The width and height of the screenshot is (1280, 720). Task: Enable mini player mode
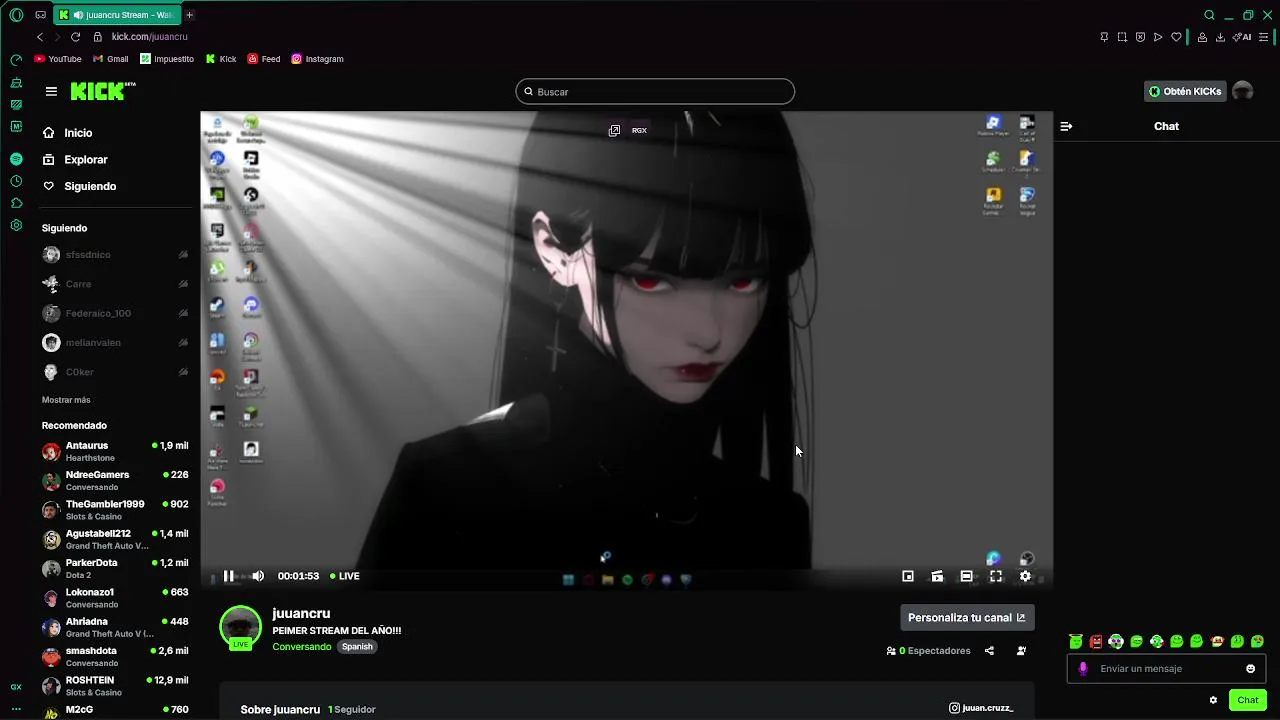(908, 576)
